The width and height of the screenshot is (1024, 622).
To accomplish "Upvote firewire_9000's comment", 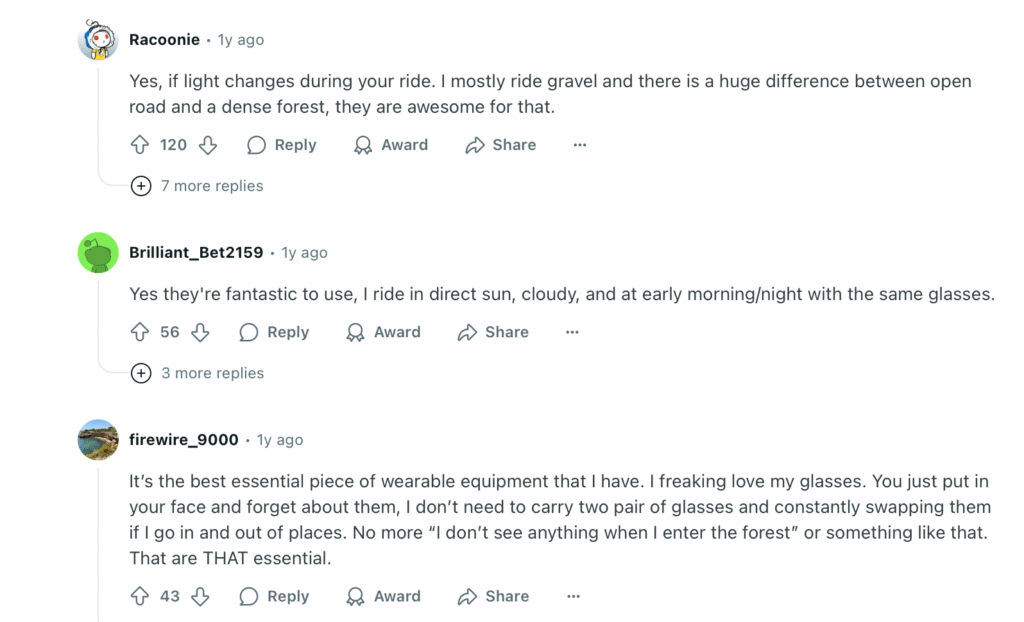I will coord(140,596).
